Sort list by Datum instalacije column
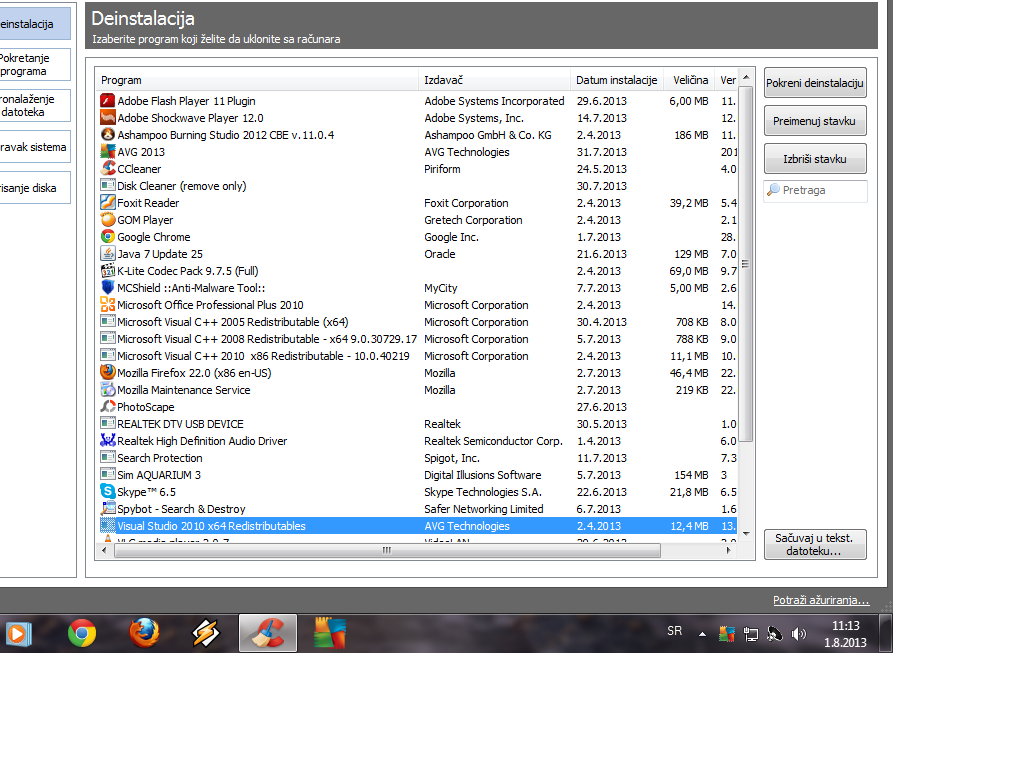Image resolution: width=1024 pixels, height=768 pixels. (x=616, y=80)
